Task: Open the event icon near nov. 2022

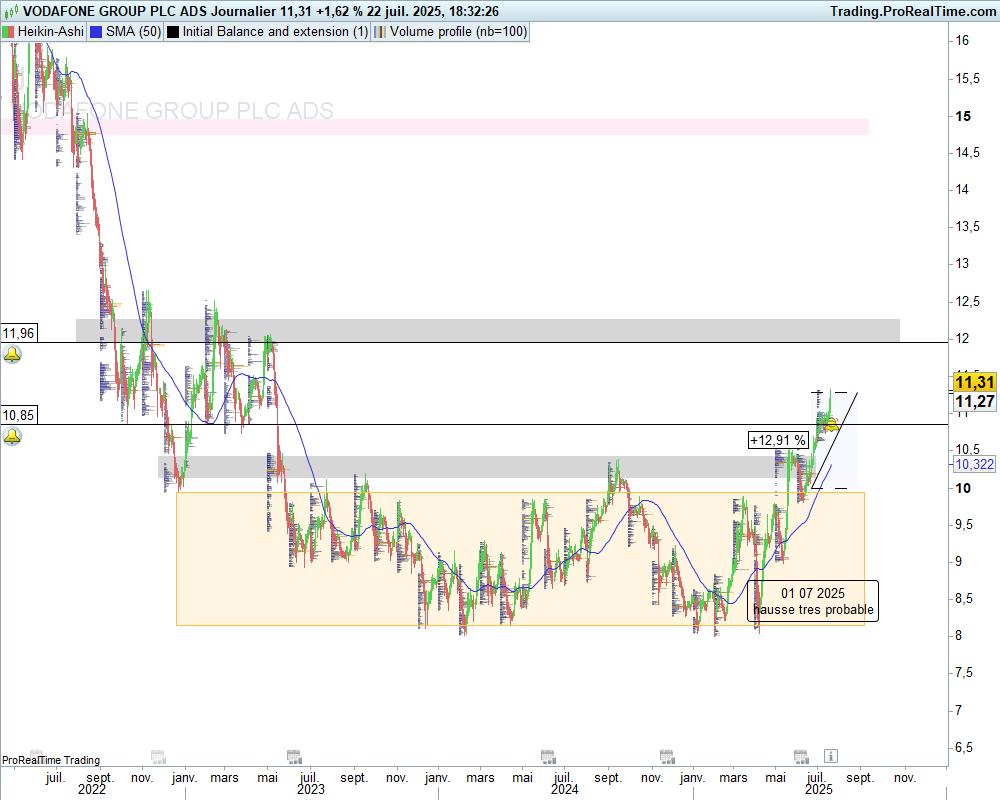Action: 156,755
